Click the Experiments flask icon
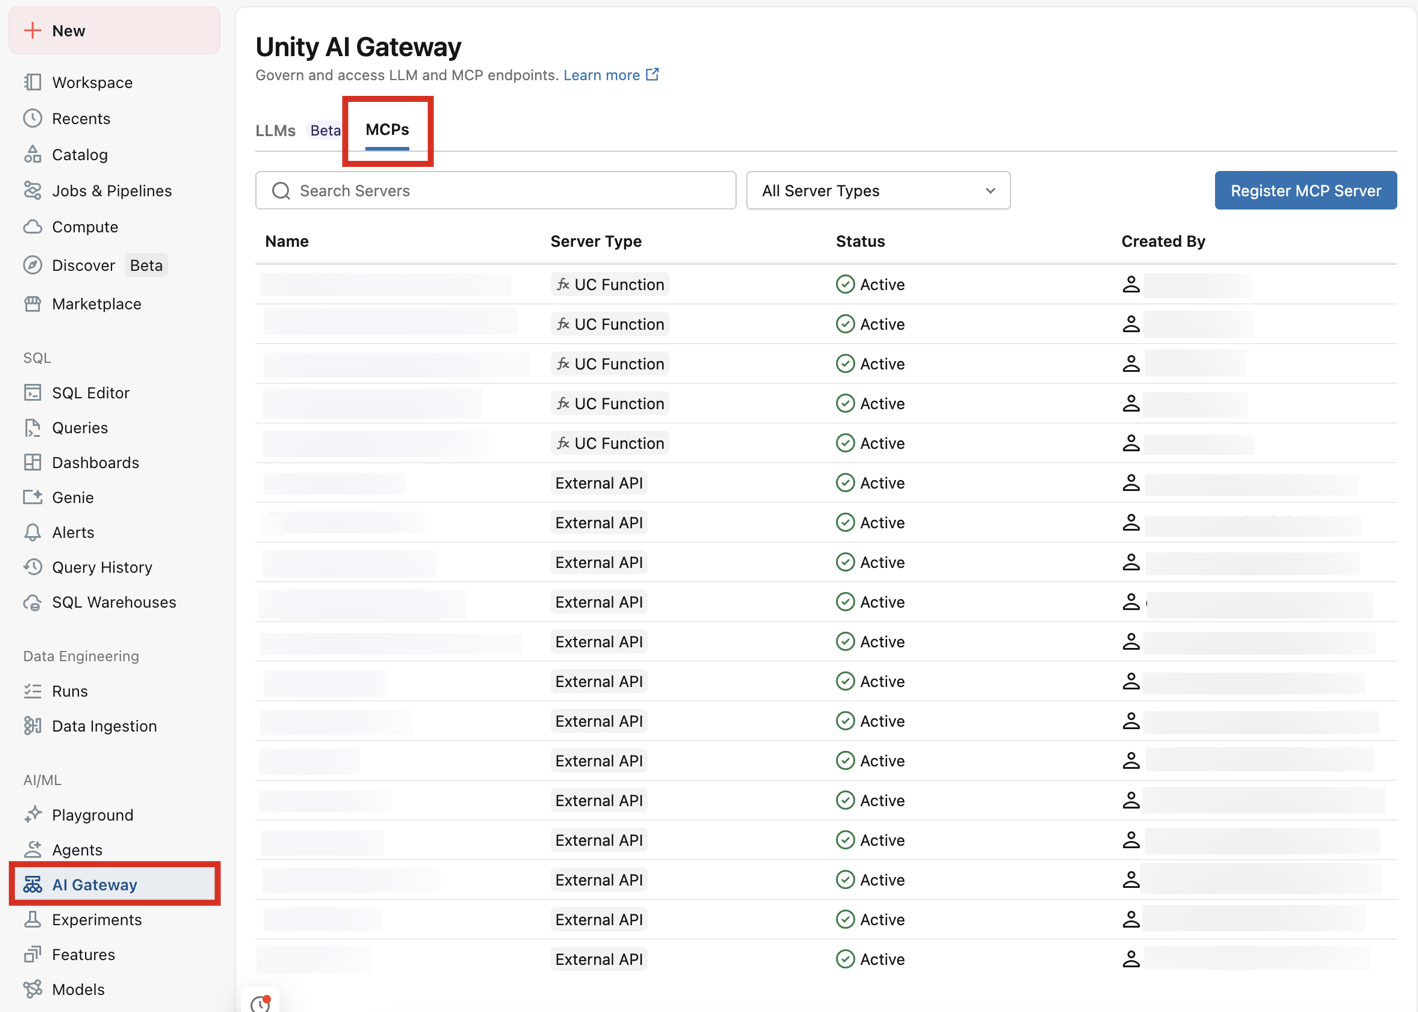The height and width of the screenshot is (1012, 1418). coord(34,919)
